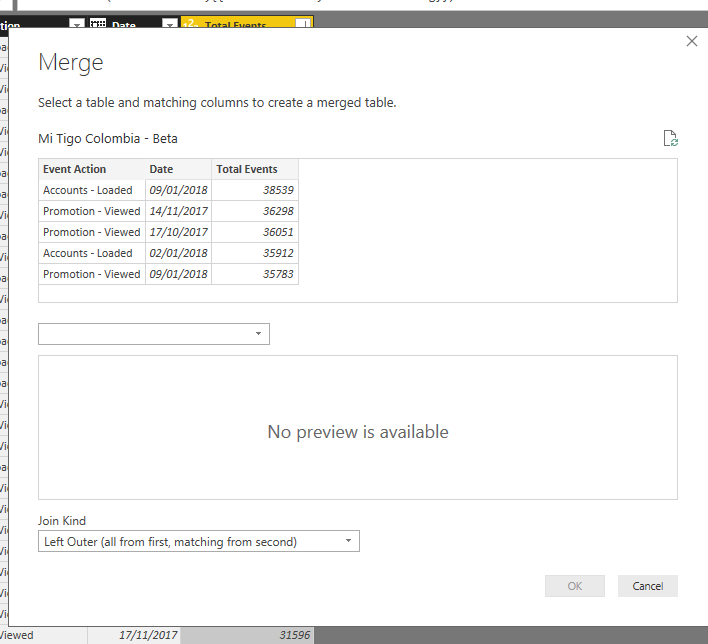Click the 17/10/2017 date cell
This screenshot has height=644, width=708.
coord(178,232)
